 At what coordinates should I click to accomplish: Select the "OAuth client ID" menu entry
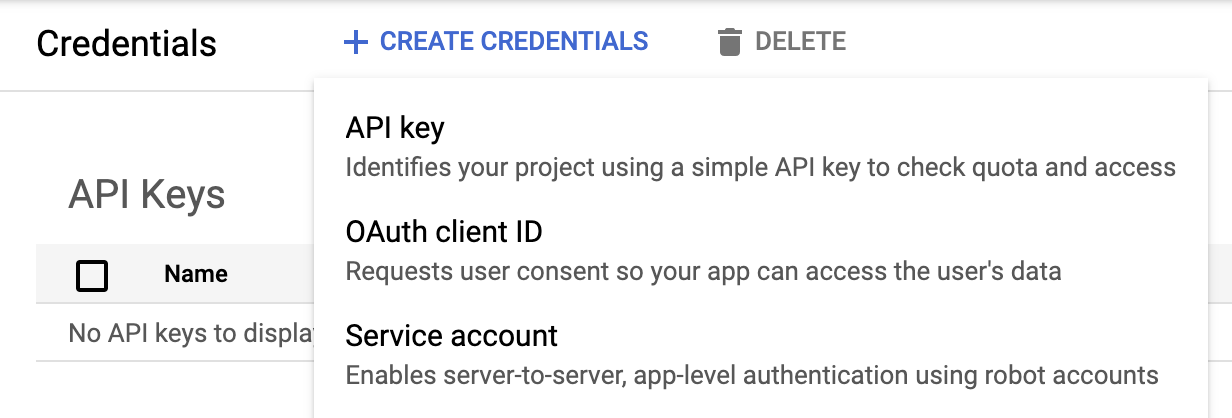tap(444, 233)
